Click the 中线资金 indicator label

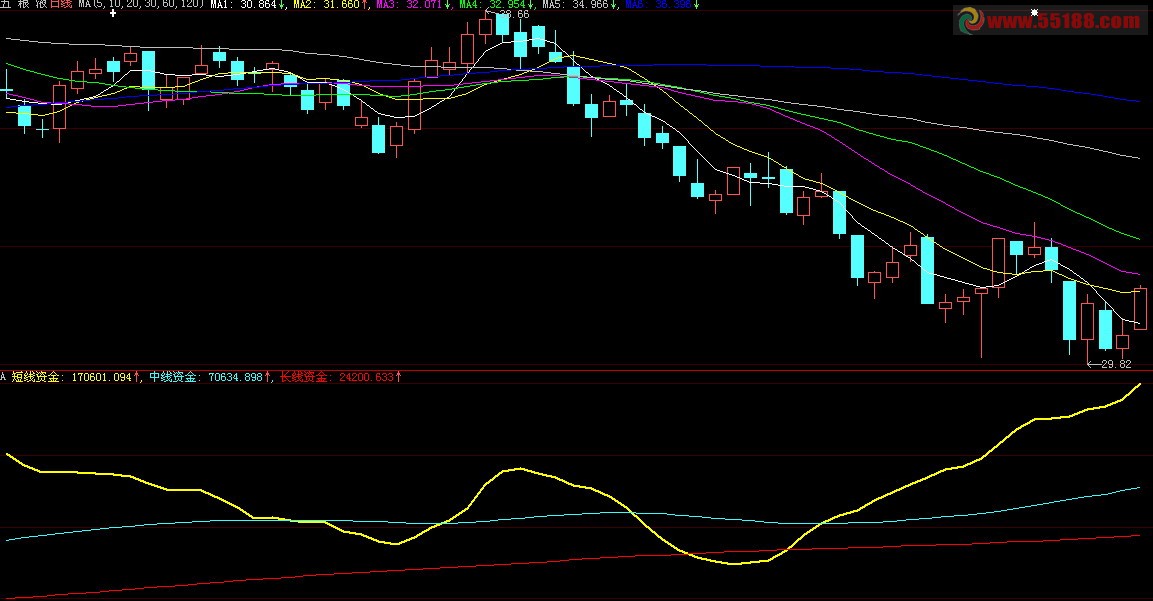(x=173, y=377)
